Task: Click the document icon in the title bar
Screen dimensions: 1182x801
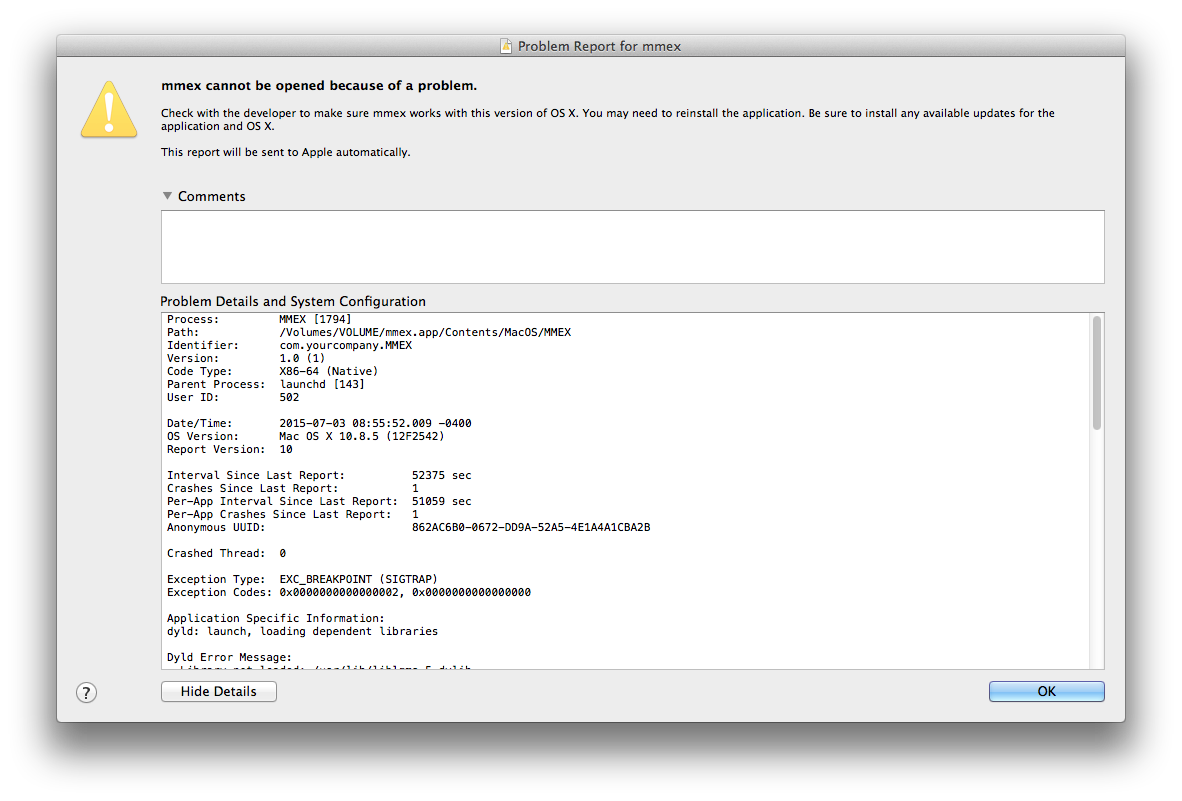Action: [x=507, y=46]
